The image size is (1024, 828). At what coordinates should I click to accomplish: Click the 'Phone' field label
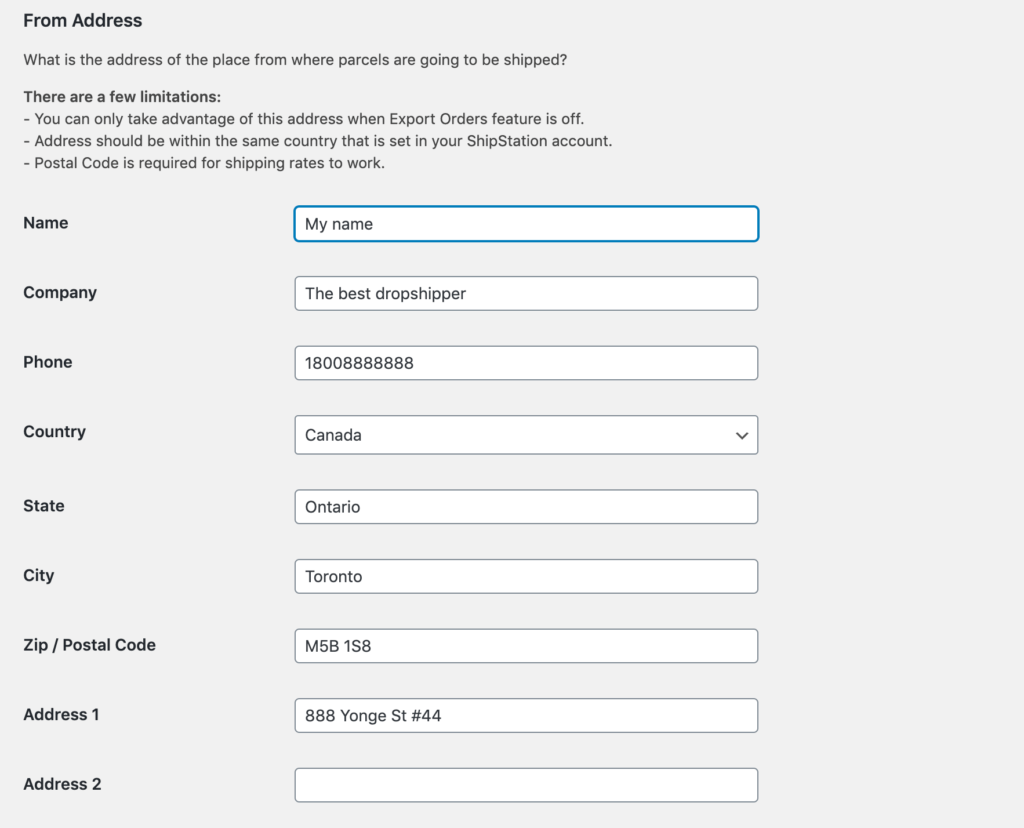[x=48, y=362]
